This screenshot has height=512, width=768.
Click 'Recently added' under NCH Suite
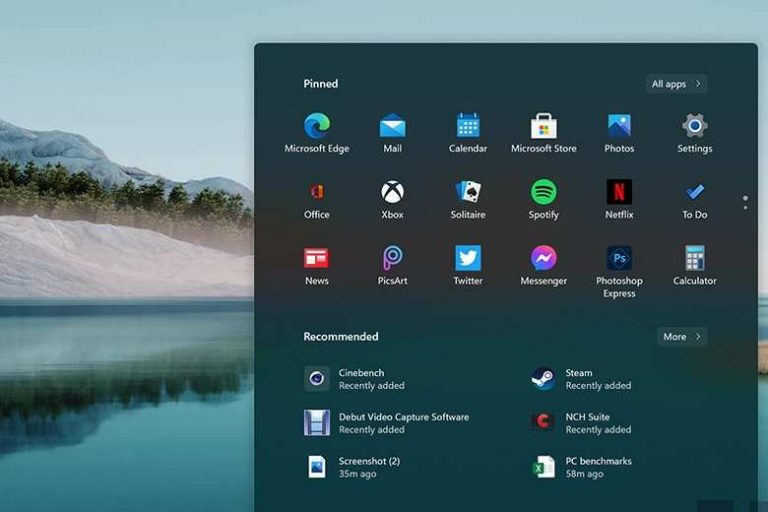point(599,430)
